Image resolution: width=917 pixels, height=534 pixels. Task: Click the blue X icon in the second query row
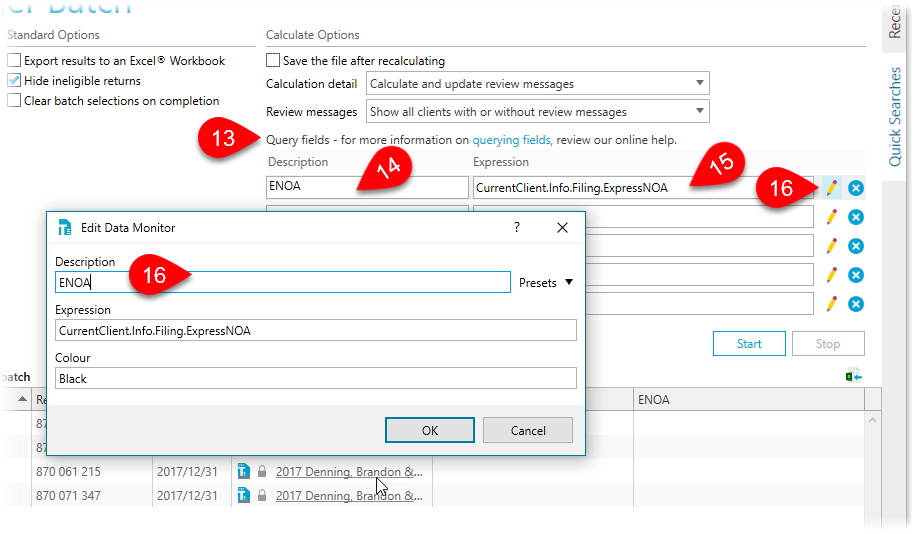pos(856,217)
